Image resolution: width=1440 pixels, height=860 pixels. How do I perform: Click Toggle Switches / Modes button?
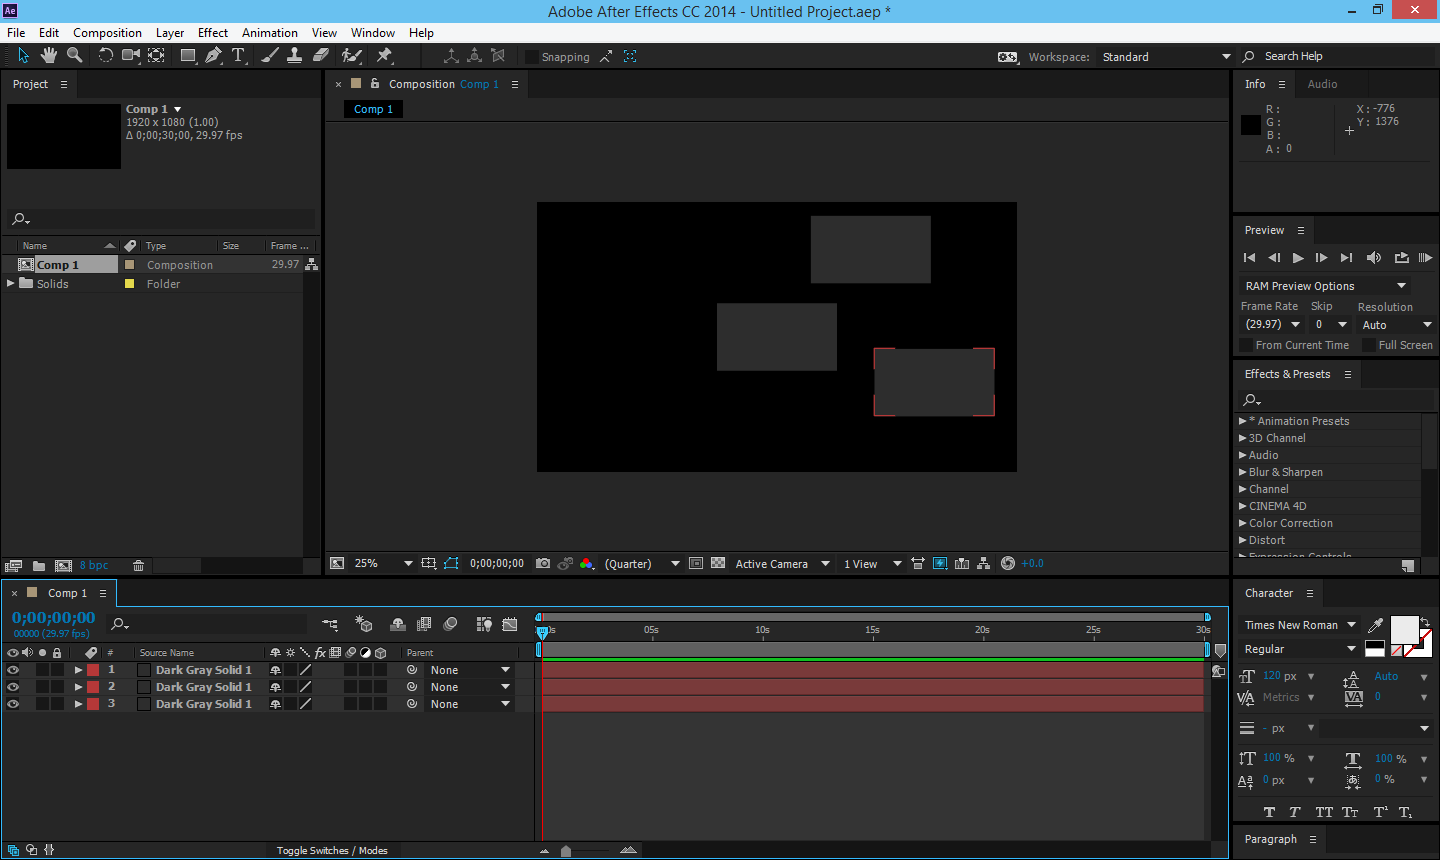[332, 851]
